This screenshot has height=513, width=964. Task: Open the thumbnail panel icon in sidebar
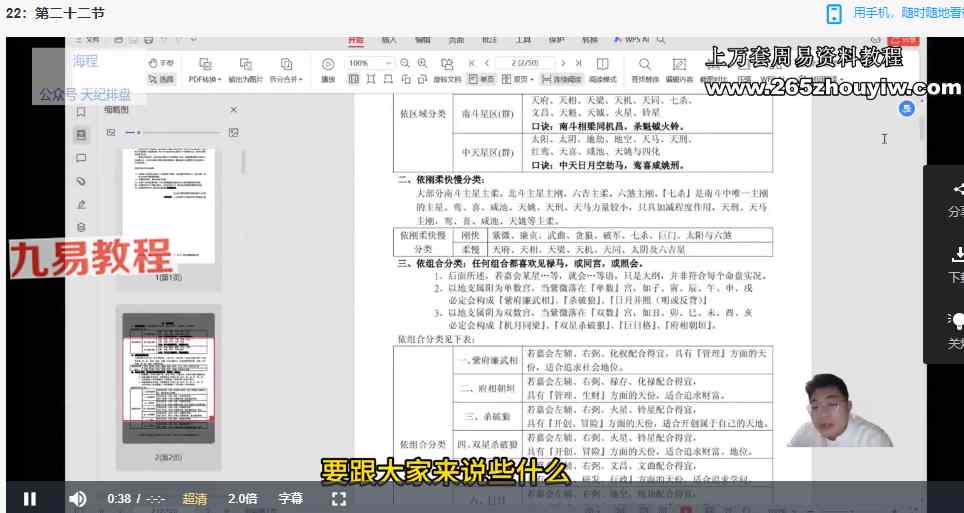click(81, 134)
